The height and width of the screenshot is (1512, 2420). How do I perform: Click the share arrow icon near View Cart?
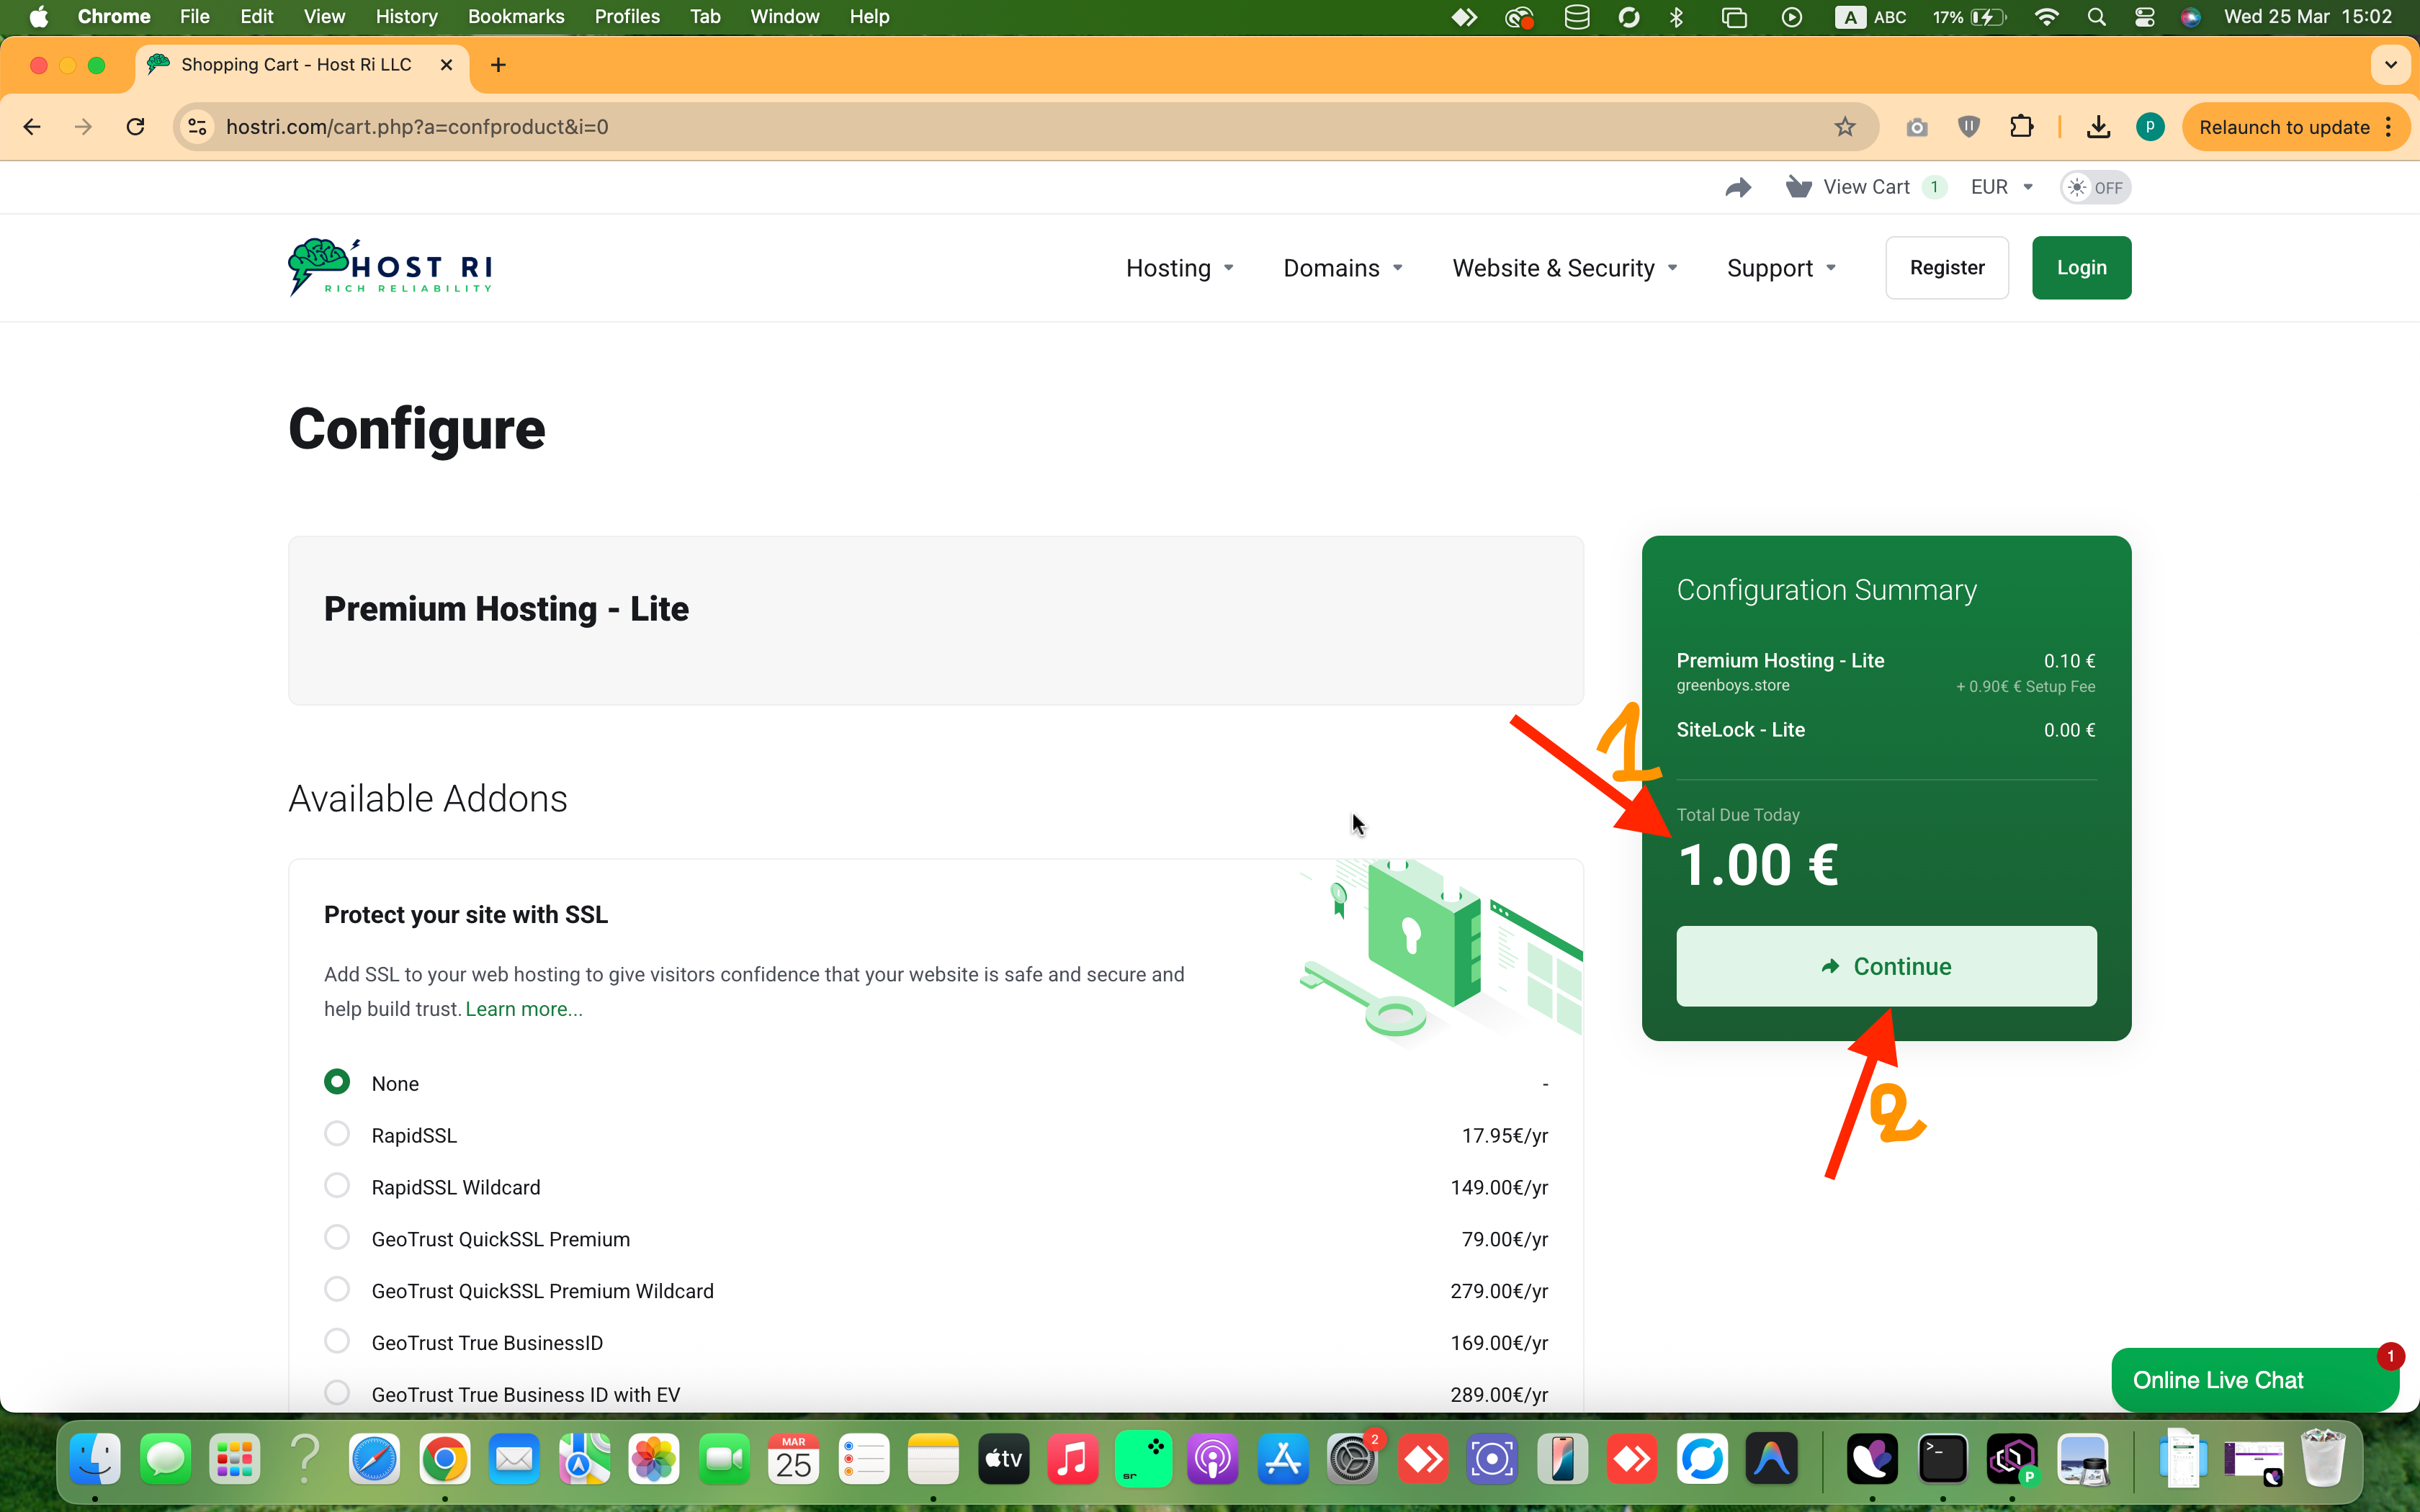pyautogui.click(x=1738, y=187)
